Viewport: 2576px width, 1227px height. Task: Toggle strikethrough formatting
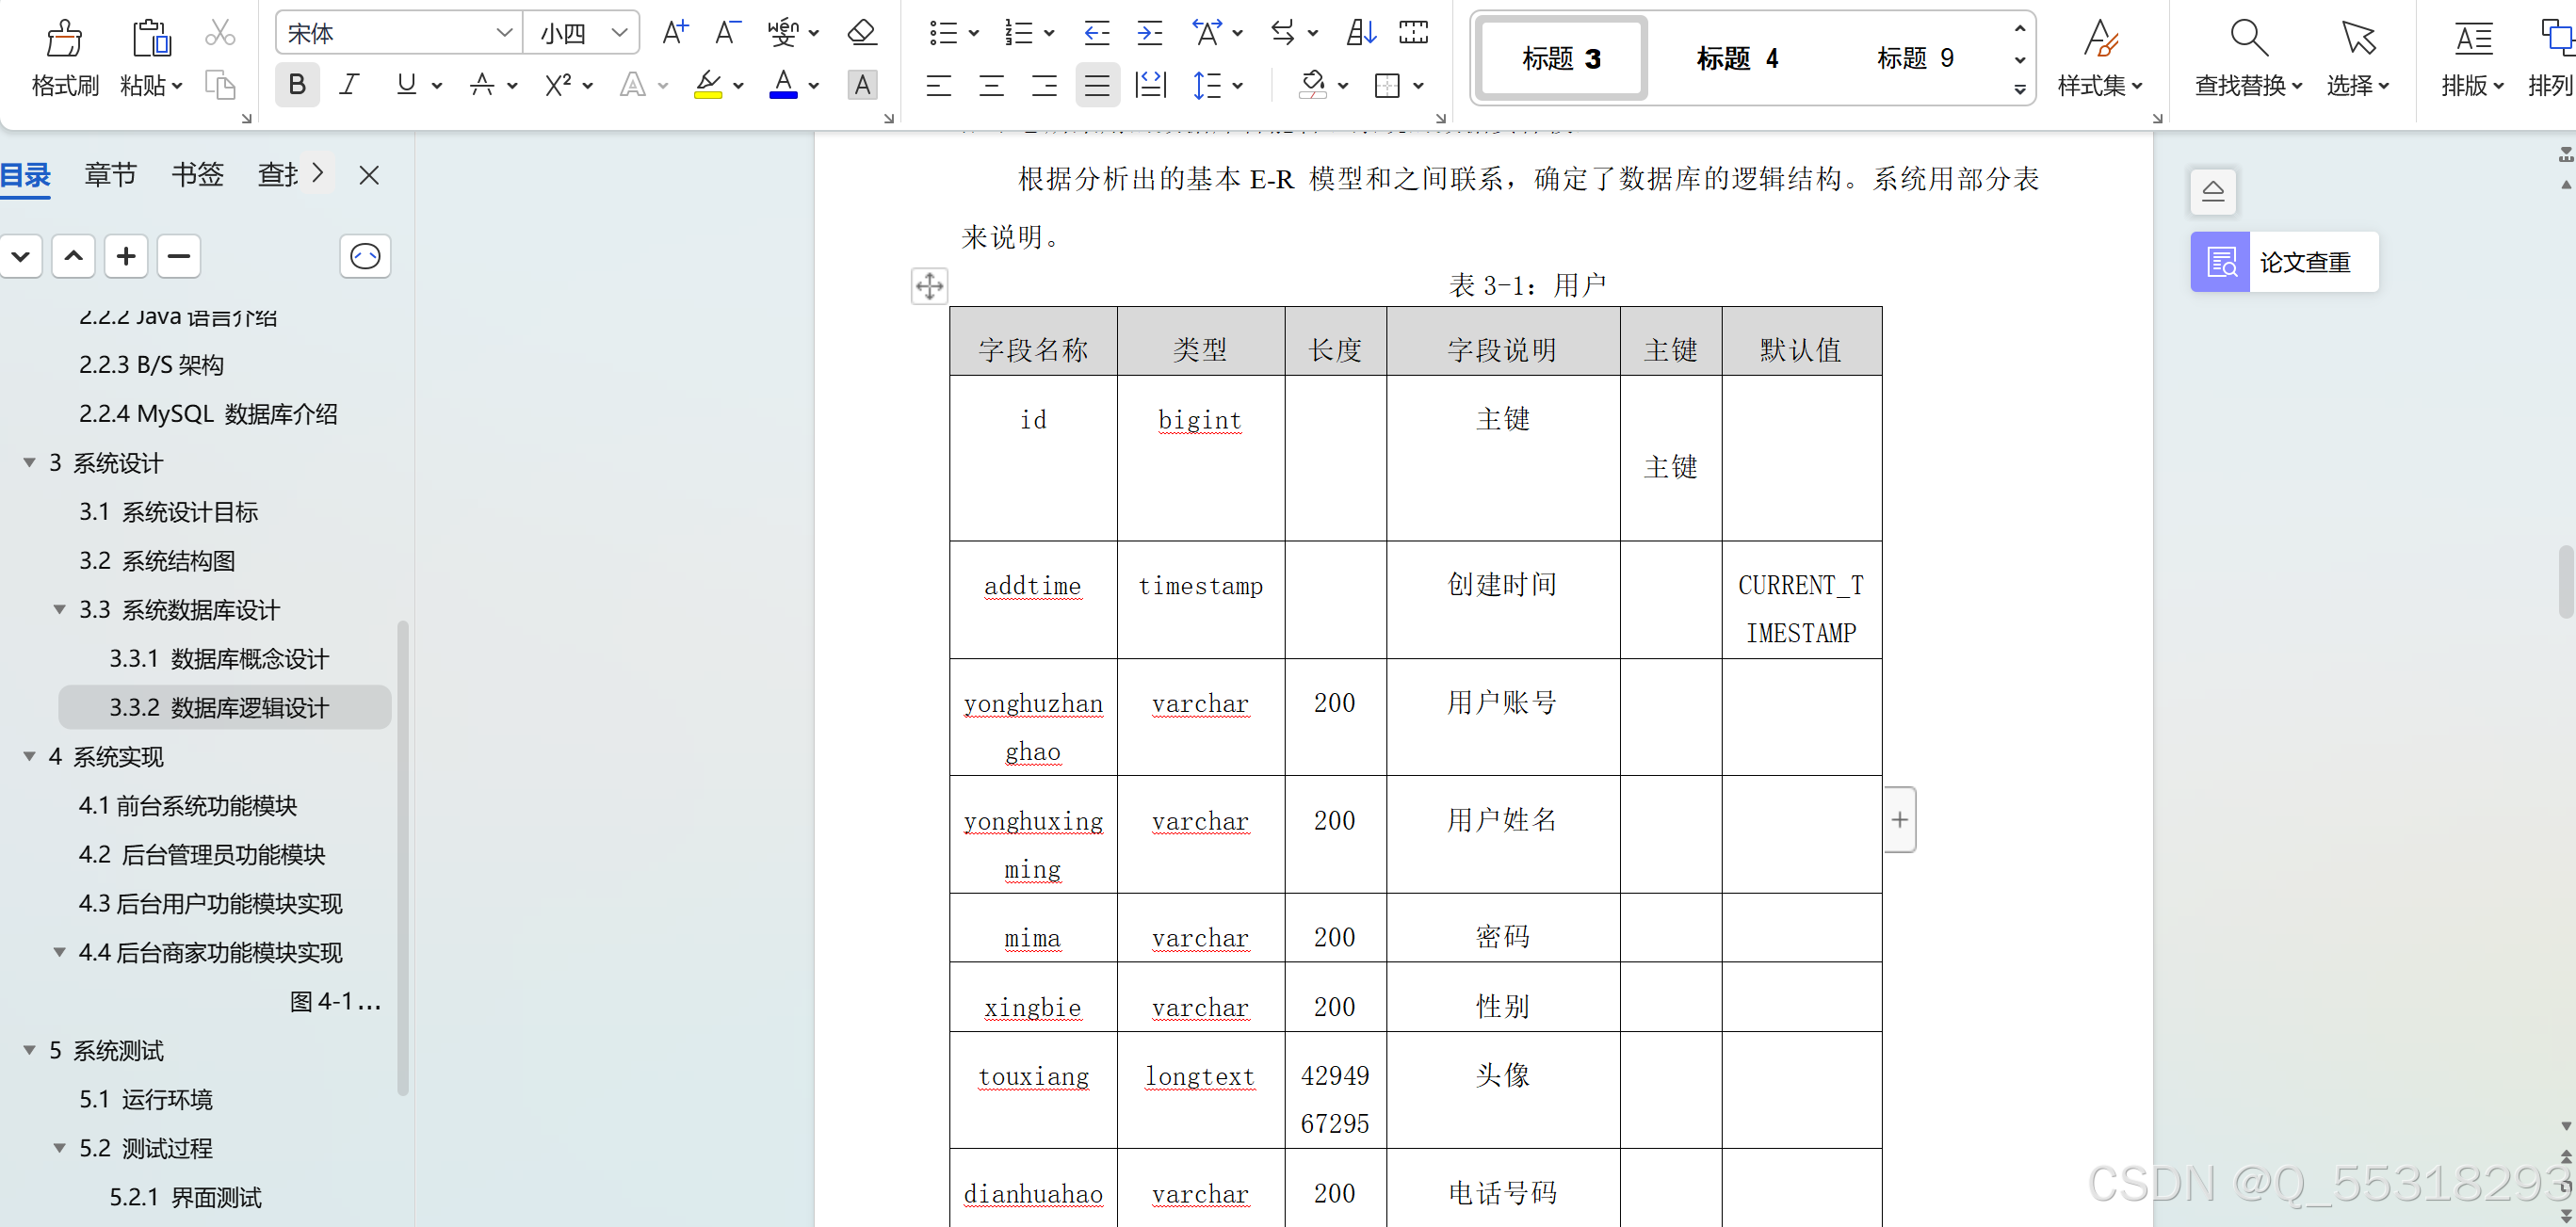482,85
